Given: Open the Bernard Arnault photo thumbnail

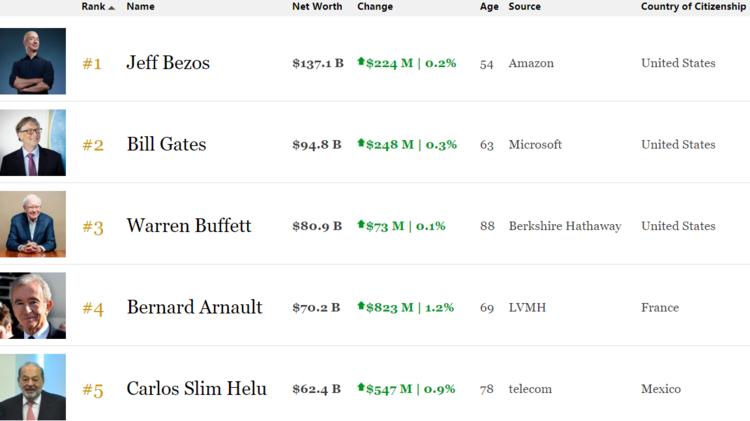Looking at the screenshot, I should click(33, 305).
